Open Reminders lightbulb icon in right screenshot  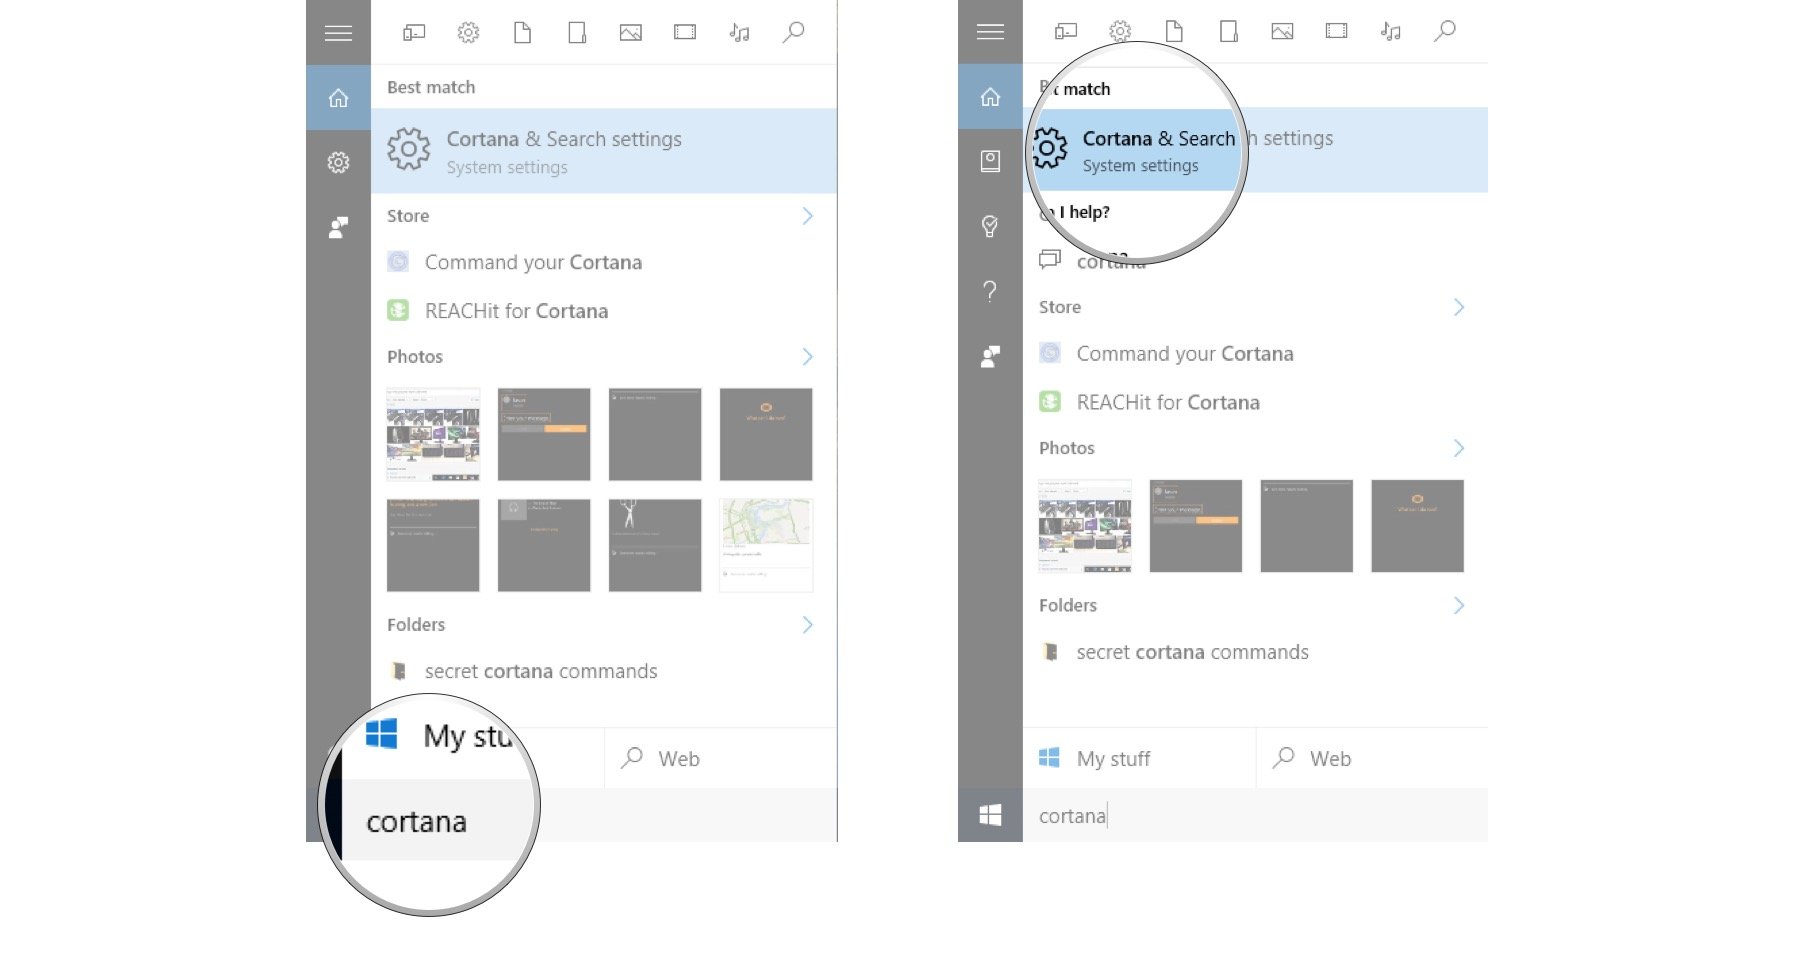(x=990, y=226)
